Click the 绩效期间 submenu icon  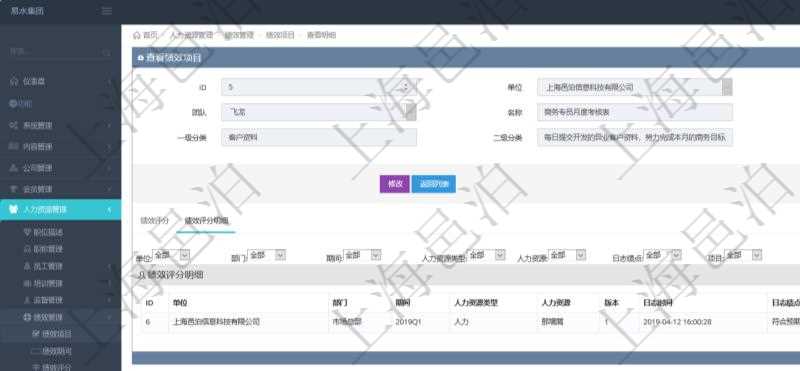pyautogui.click(x=36, y=351)
